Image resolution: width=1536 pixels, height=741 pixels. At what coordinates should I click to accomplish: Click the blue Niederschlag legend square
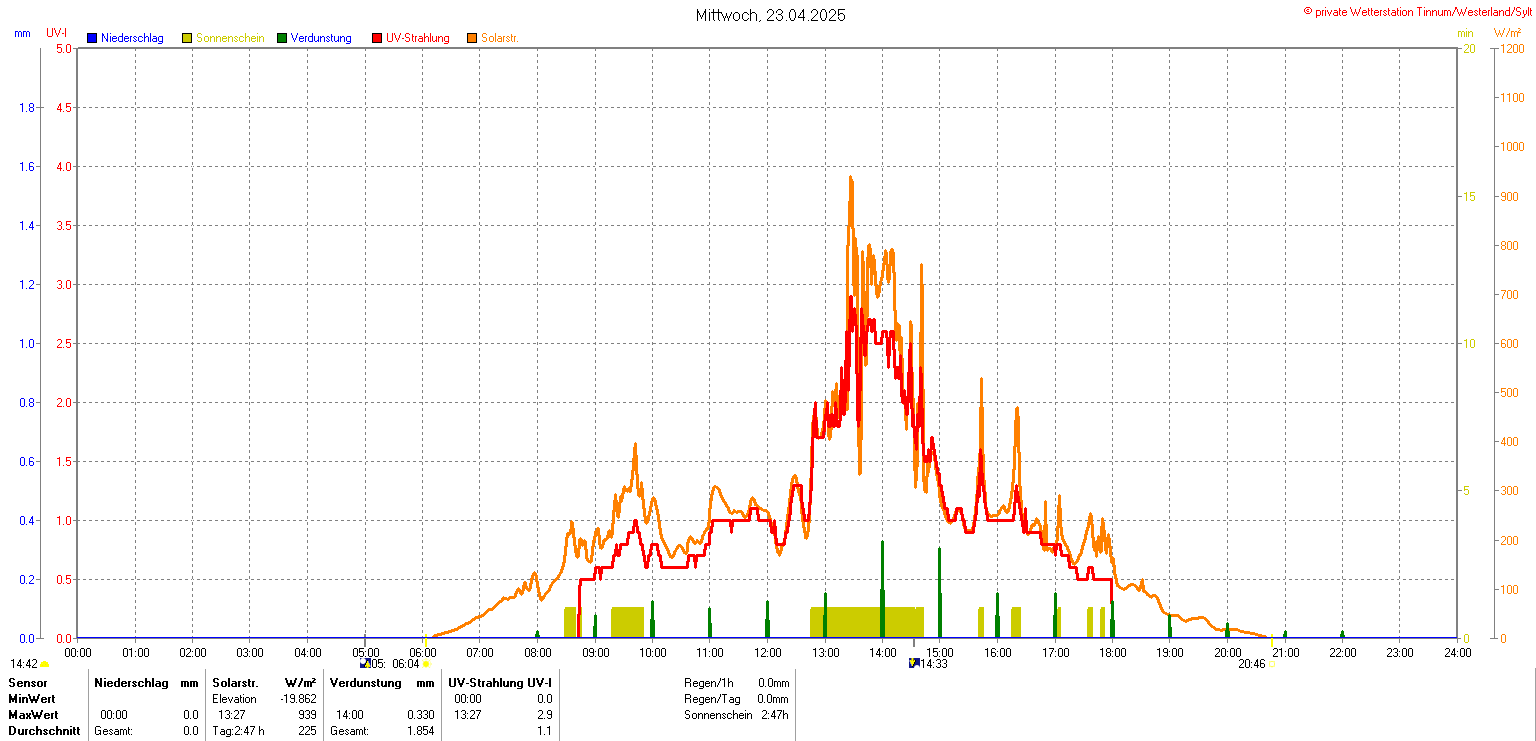tap(92, 38)
